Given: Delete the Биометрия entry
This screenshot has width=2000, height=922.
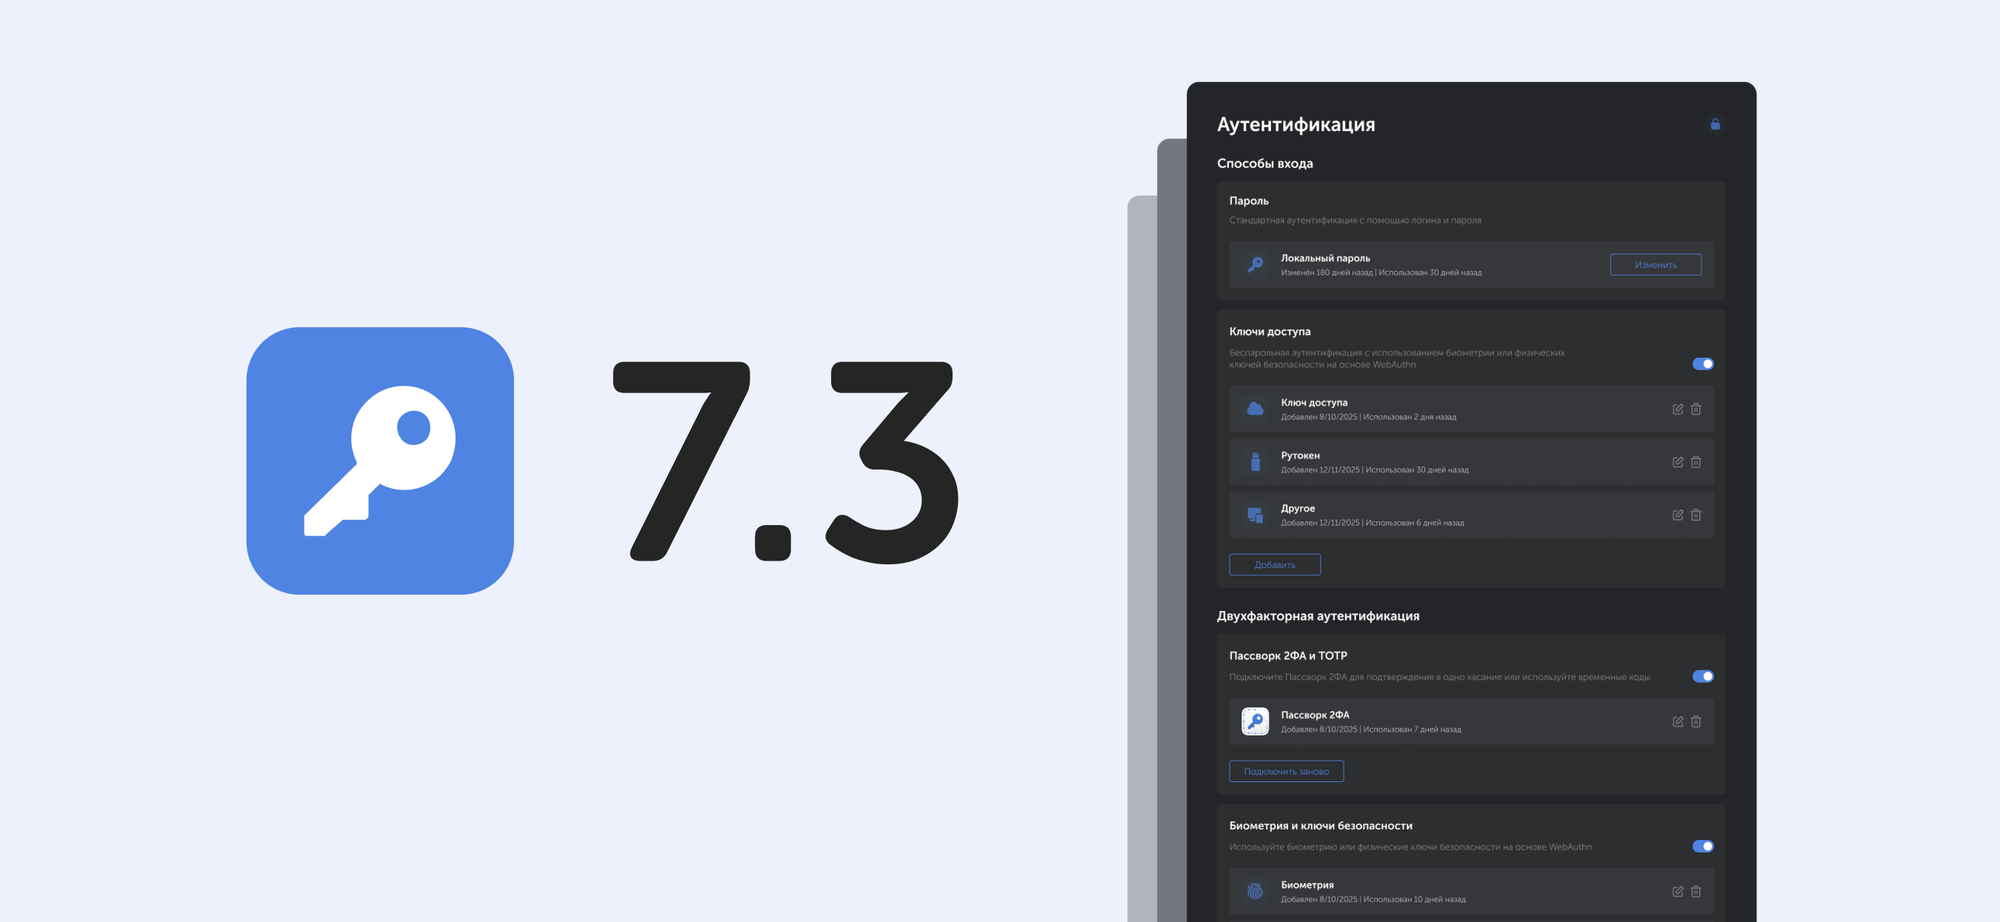Looking at the screenshot, I should tap(1696, 892).
